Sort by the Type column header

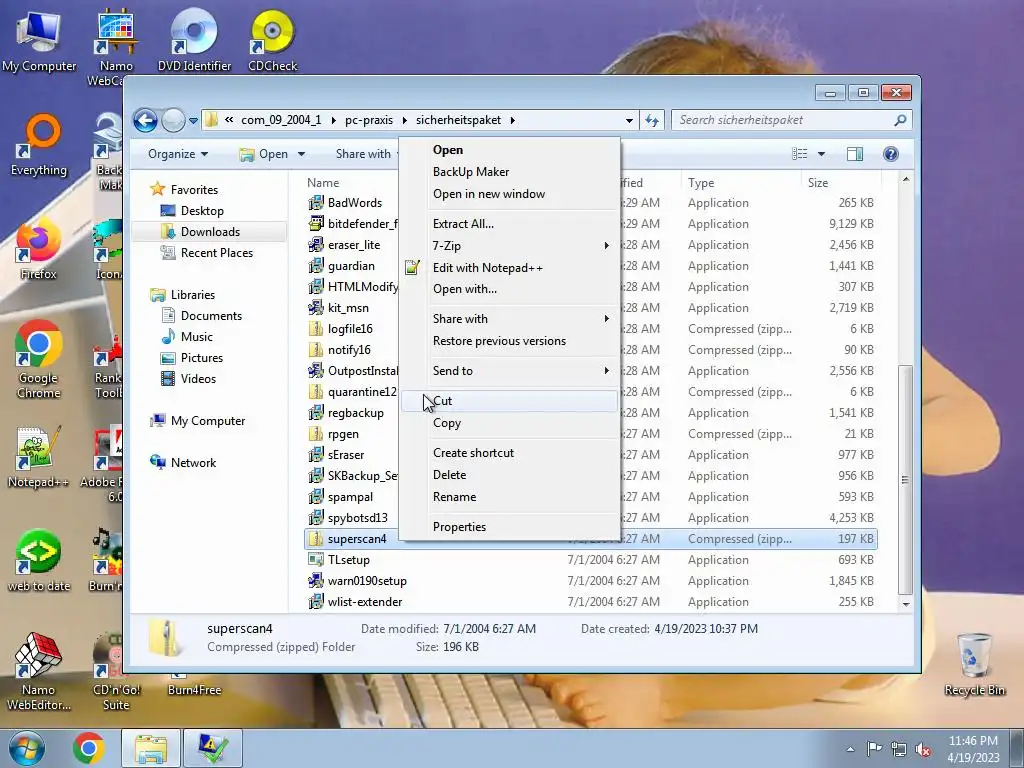pos(741,183)
